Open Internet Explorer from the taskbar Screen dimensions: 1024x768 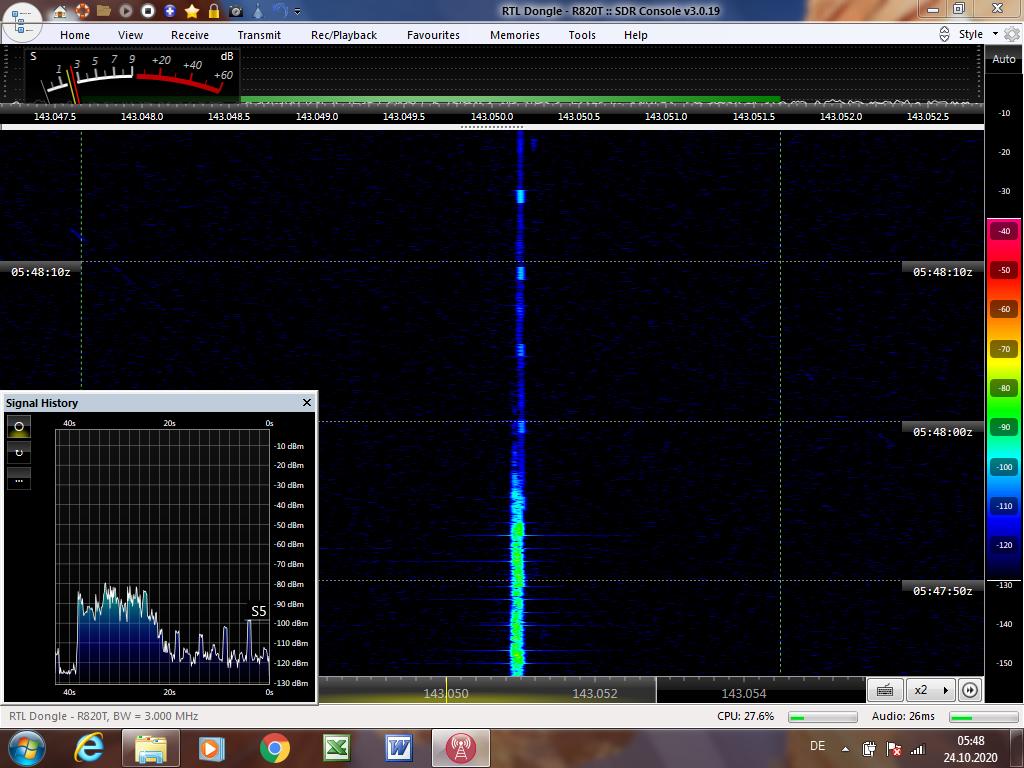(89, 748)
